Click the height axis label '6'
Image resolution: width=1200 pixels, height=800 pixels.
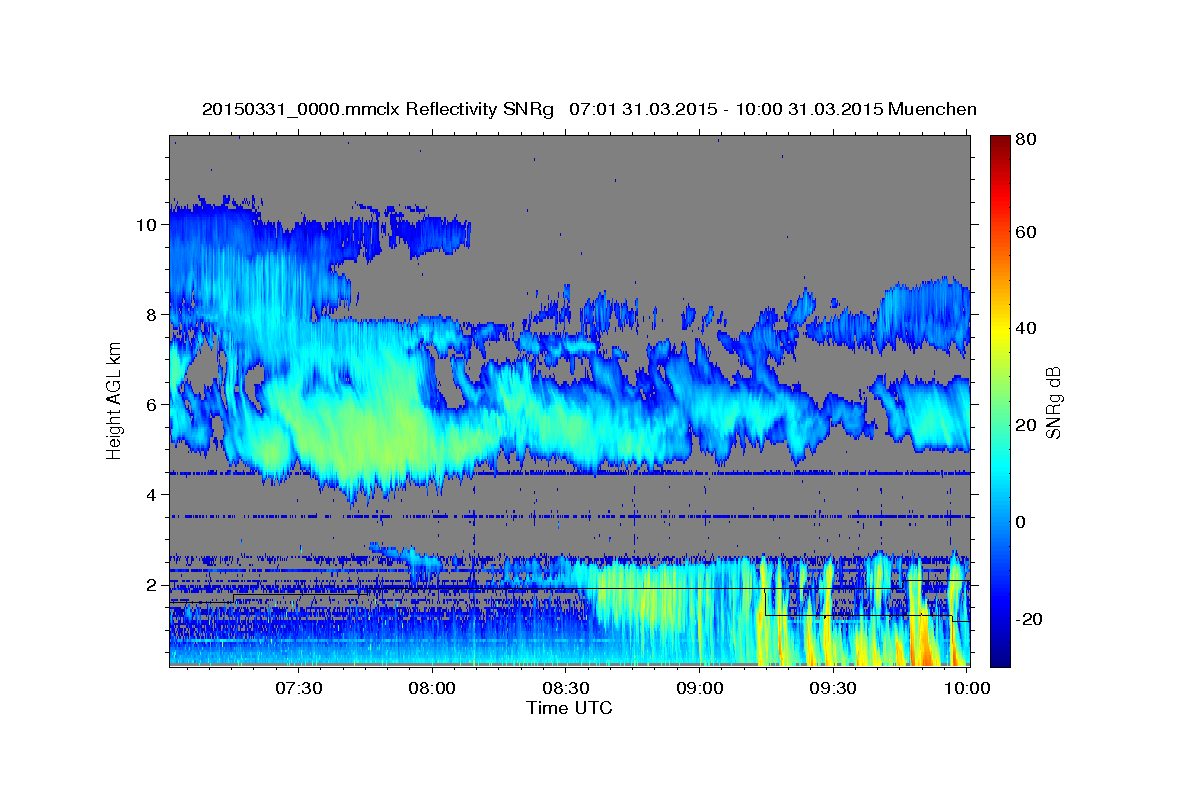(x=152, y=405)
